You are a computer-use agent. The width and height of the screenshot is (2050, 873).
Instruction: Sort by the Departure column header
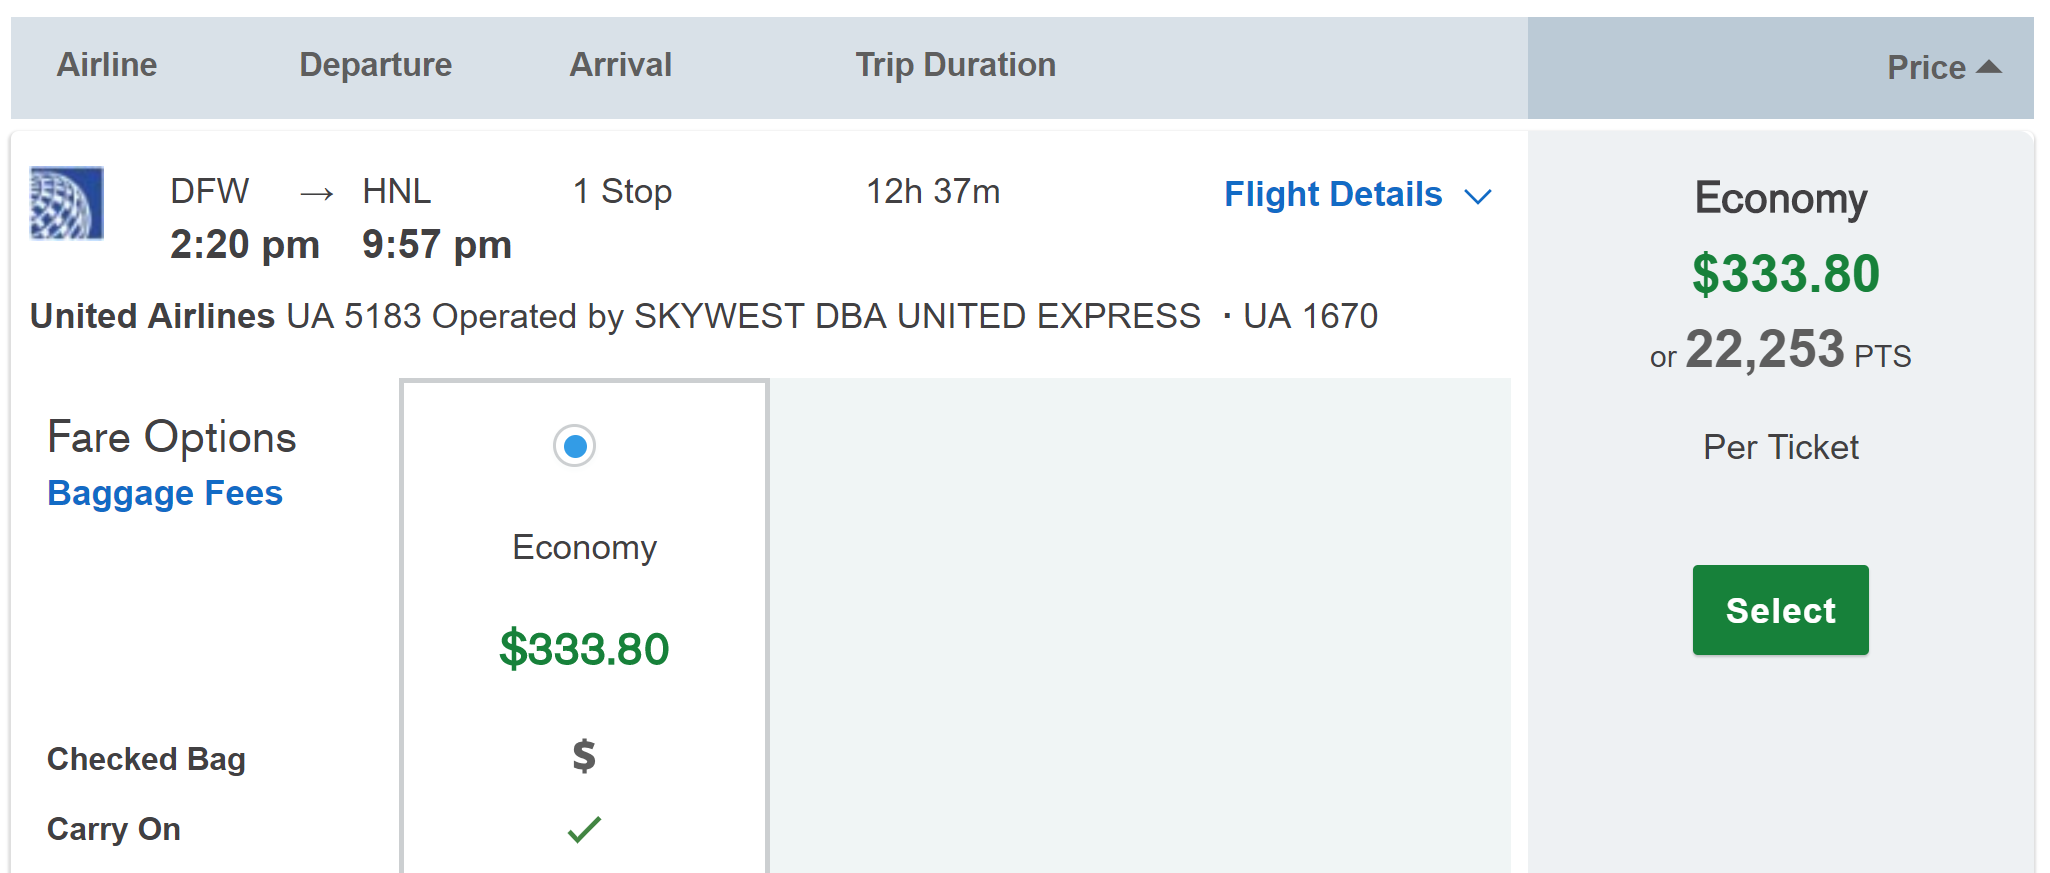point(375,65)
